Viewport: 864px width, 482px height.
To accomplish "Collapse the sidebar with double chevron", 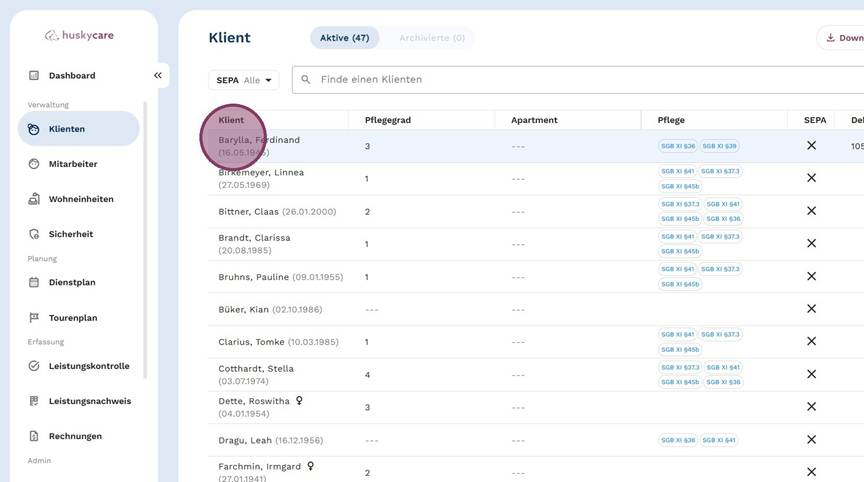I will coord(158,75).
